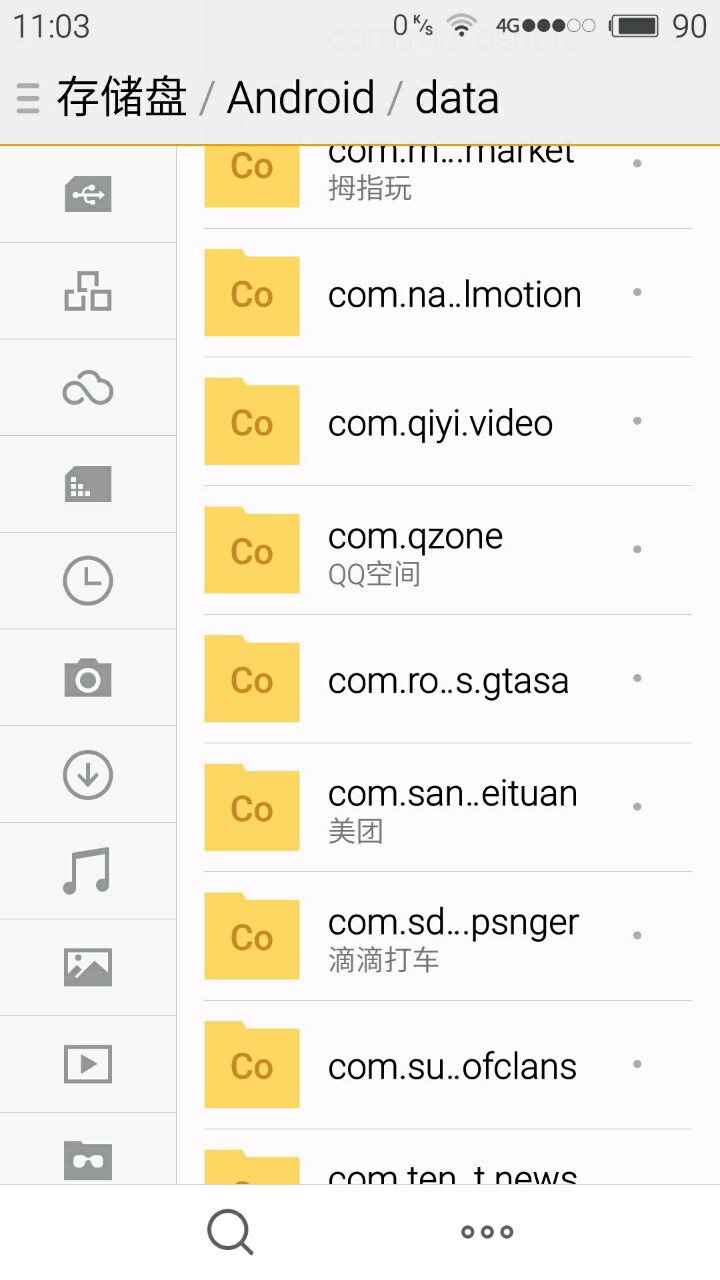Navigate to Android in the breadcrumb path

(x=301, y=98)
